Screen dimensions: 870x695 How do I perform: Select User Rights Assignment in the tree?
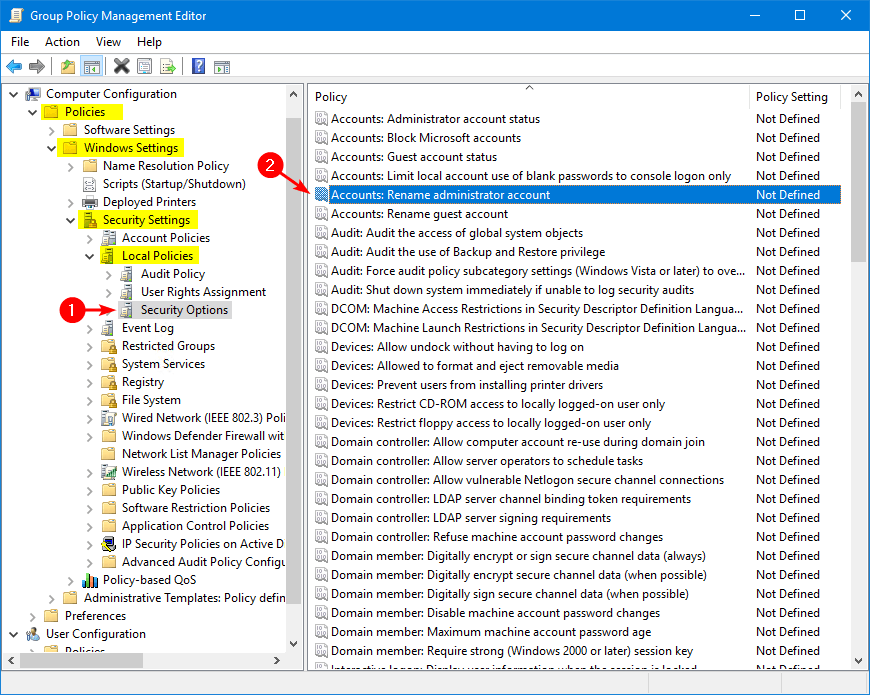203,292
